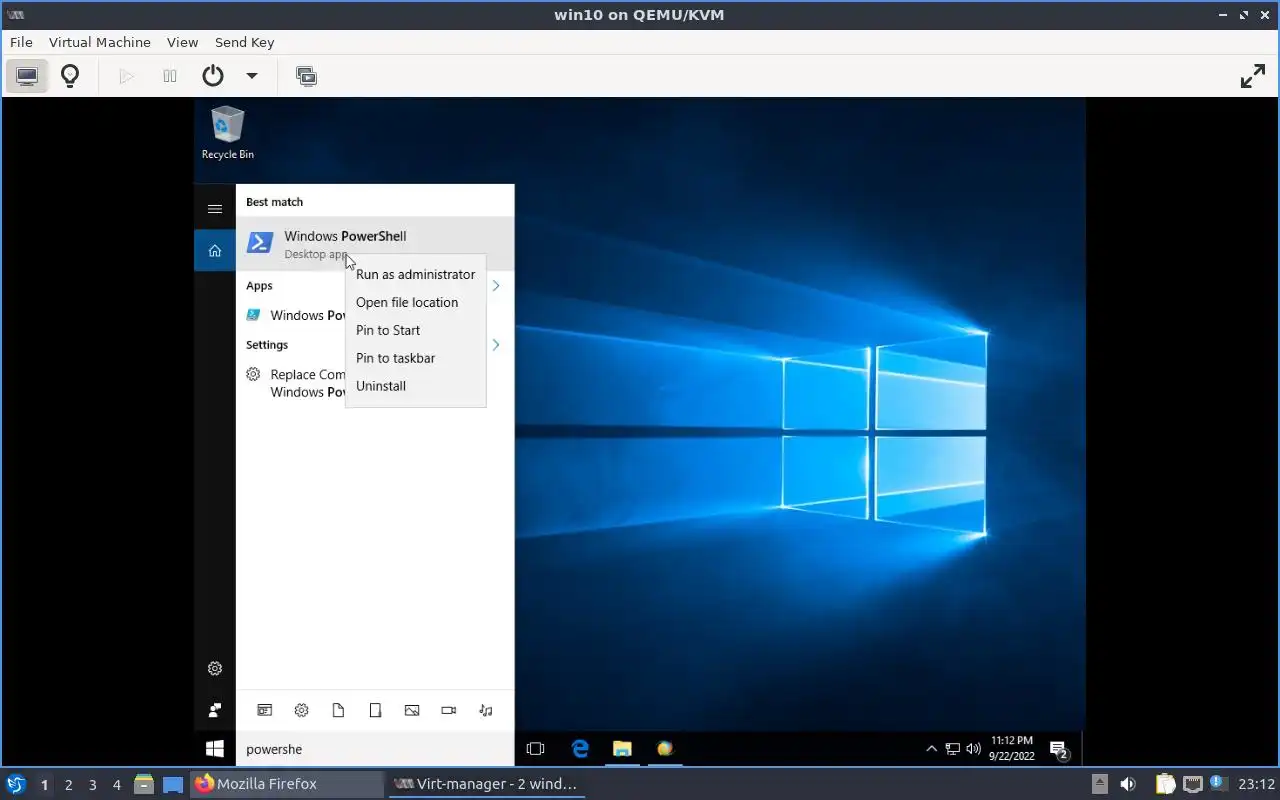The height and width of the screenshot is (800, 1280).
Task: Launch Microsoft Edge from Windows taskbar
Action: (x=580, y=749)
